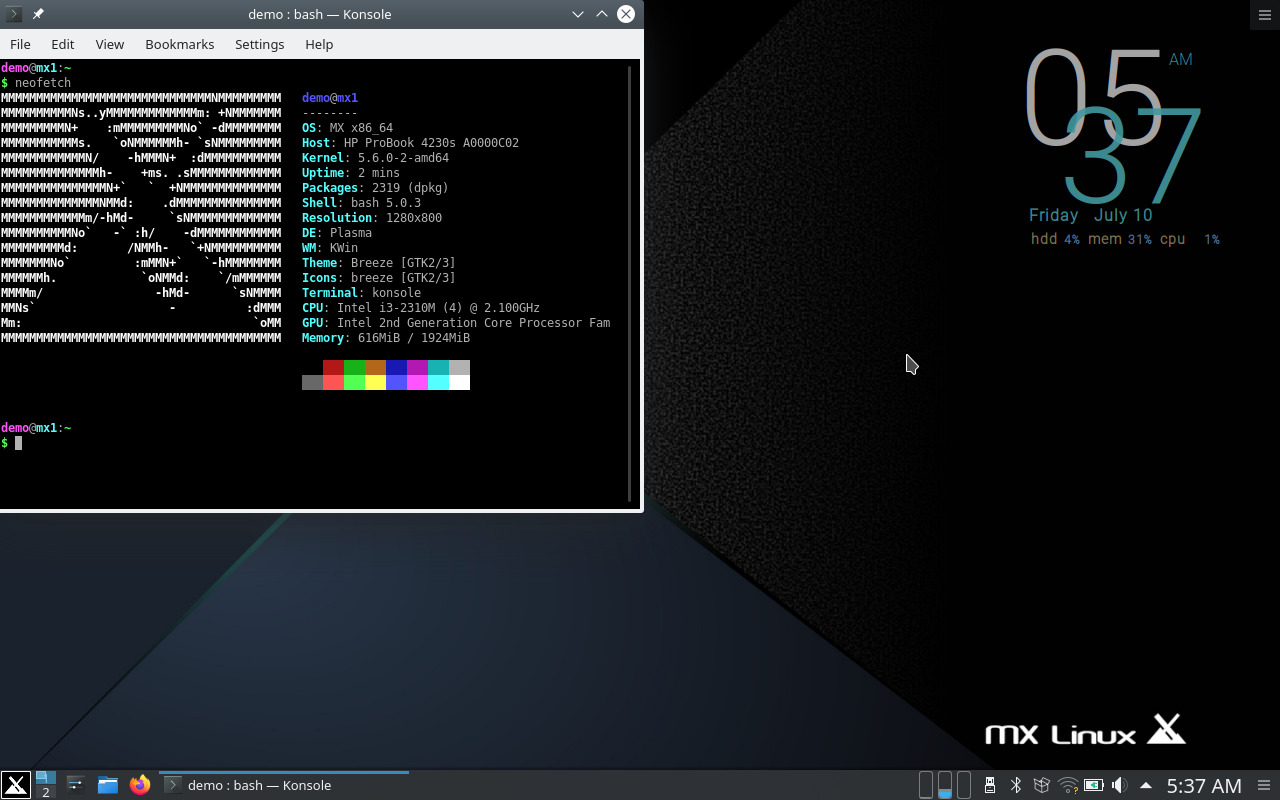Mute audio via the speaker tray icon

pyautogui.click(x=1119, y=784)
